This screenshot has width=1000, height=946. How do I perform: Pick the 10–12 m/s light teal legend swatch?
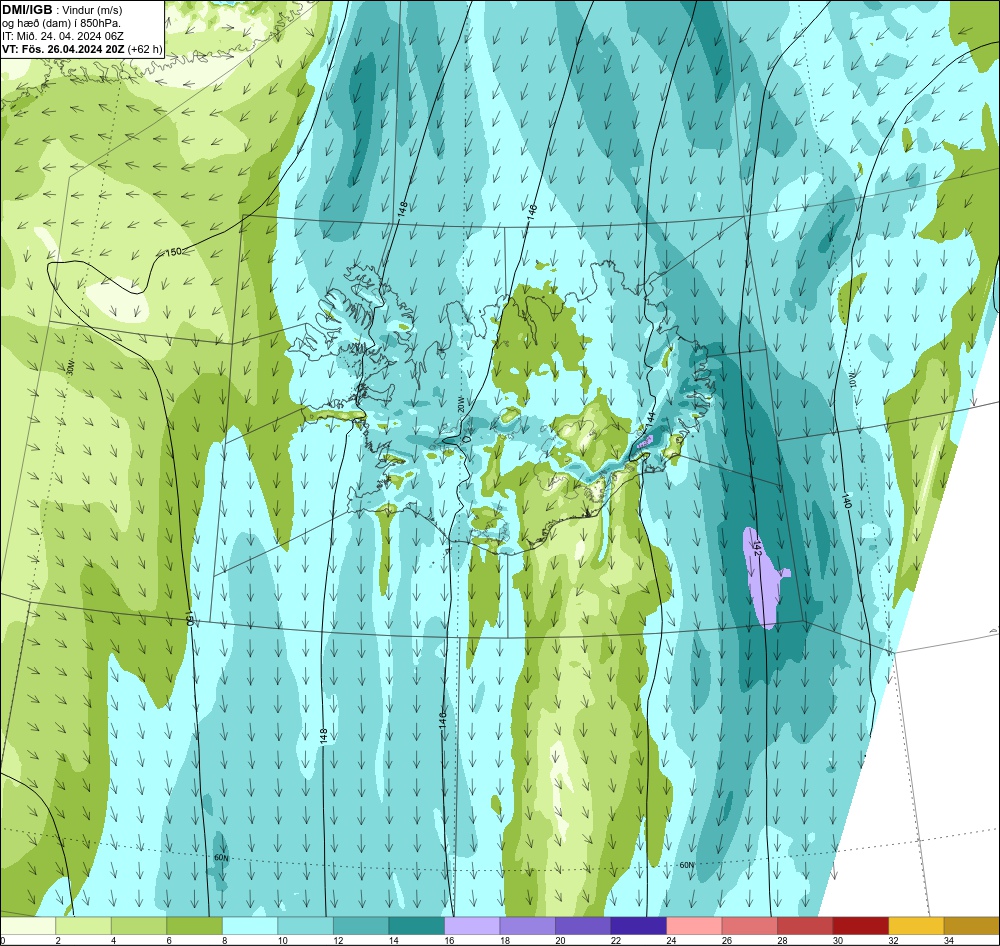coord(305,926)
